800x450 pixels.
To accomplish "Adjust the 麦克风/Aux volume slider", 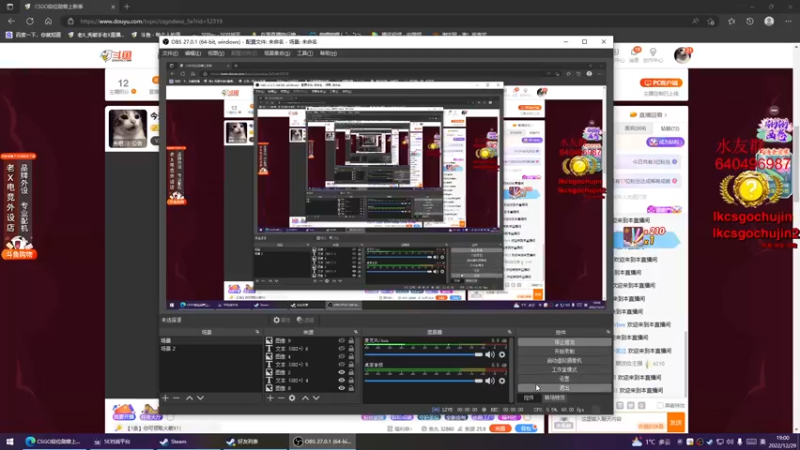I will click(423, 355).
